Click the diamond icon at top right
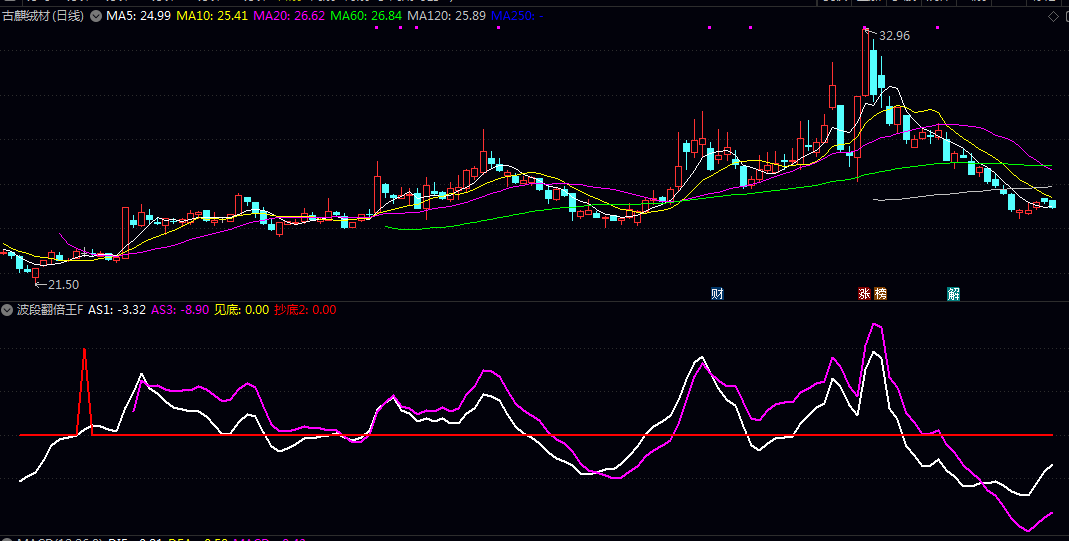 [x=1052, y=17]
